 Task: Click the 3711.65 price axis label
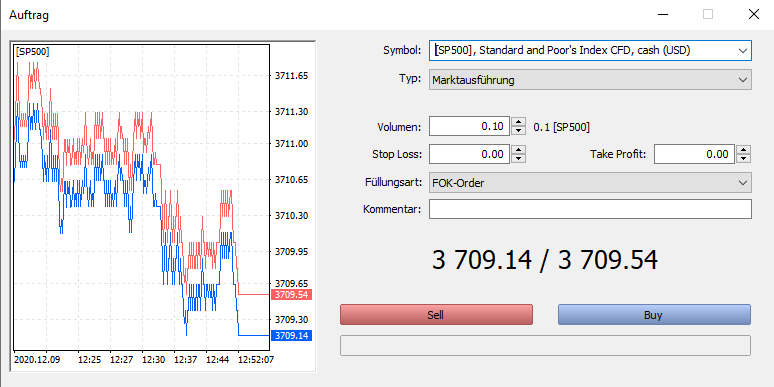coord(291,76)
